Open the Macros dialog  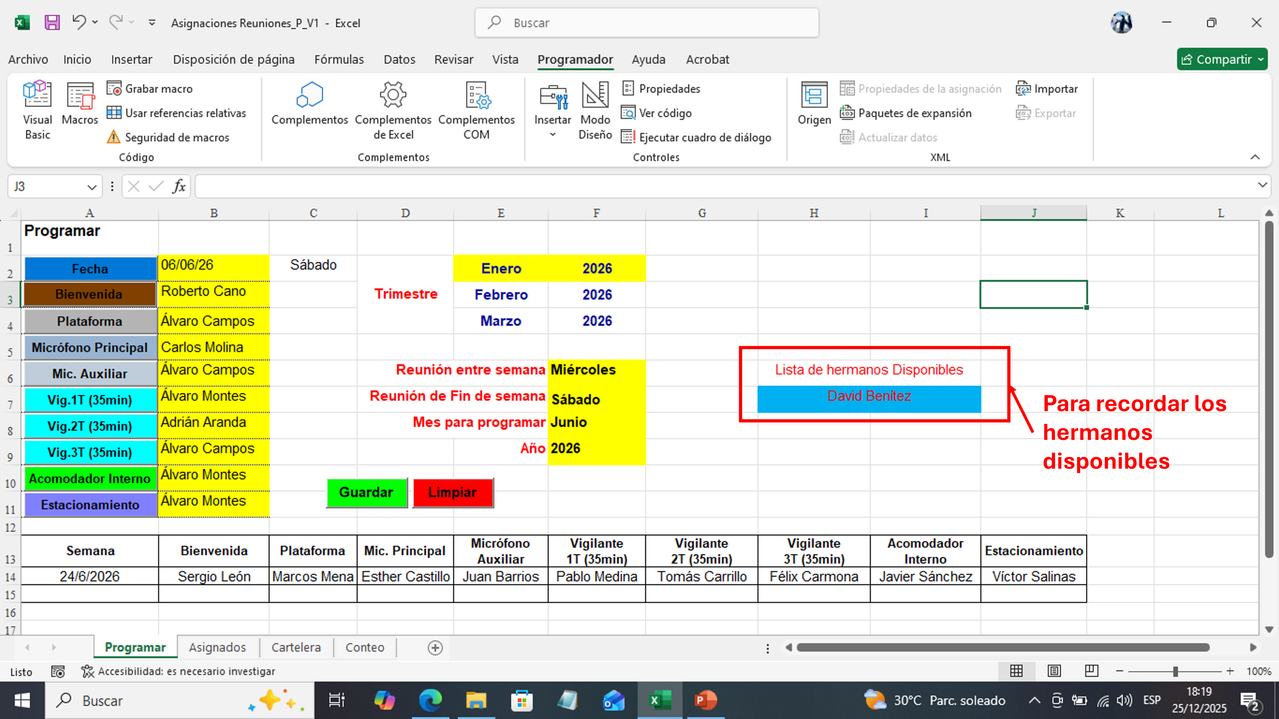coord(80,105)
